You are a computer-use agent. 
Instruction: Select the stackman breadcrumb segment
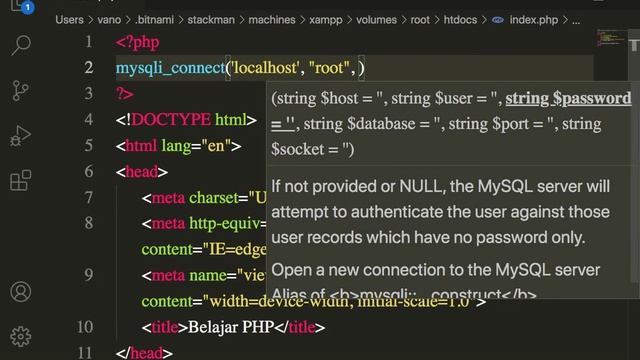[211, 20]
